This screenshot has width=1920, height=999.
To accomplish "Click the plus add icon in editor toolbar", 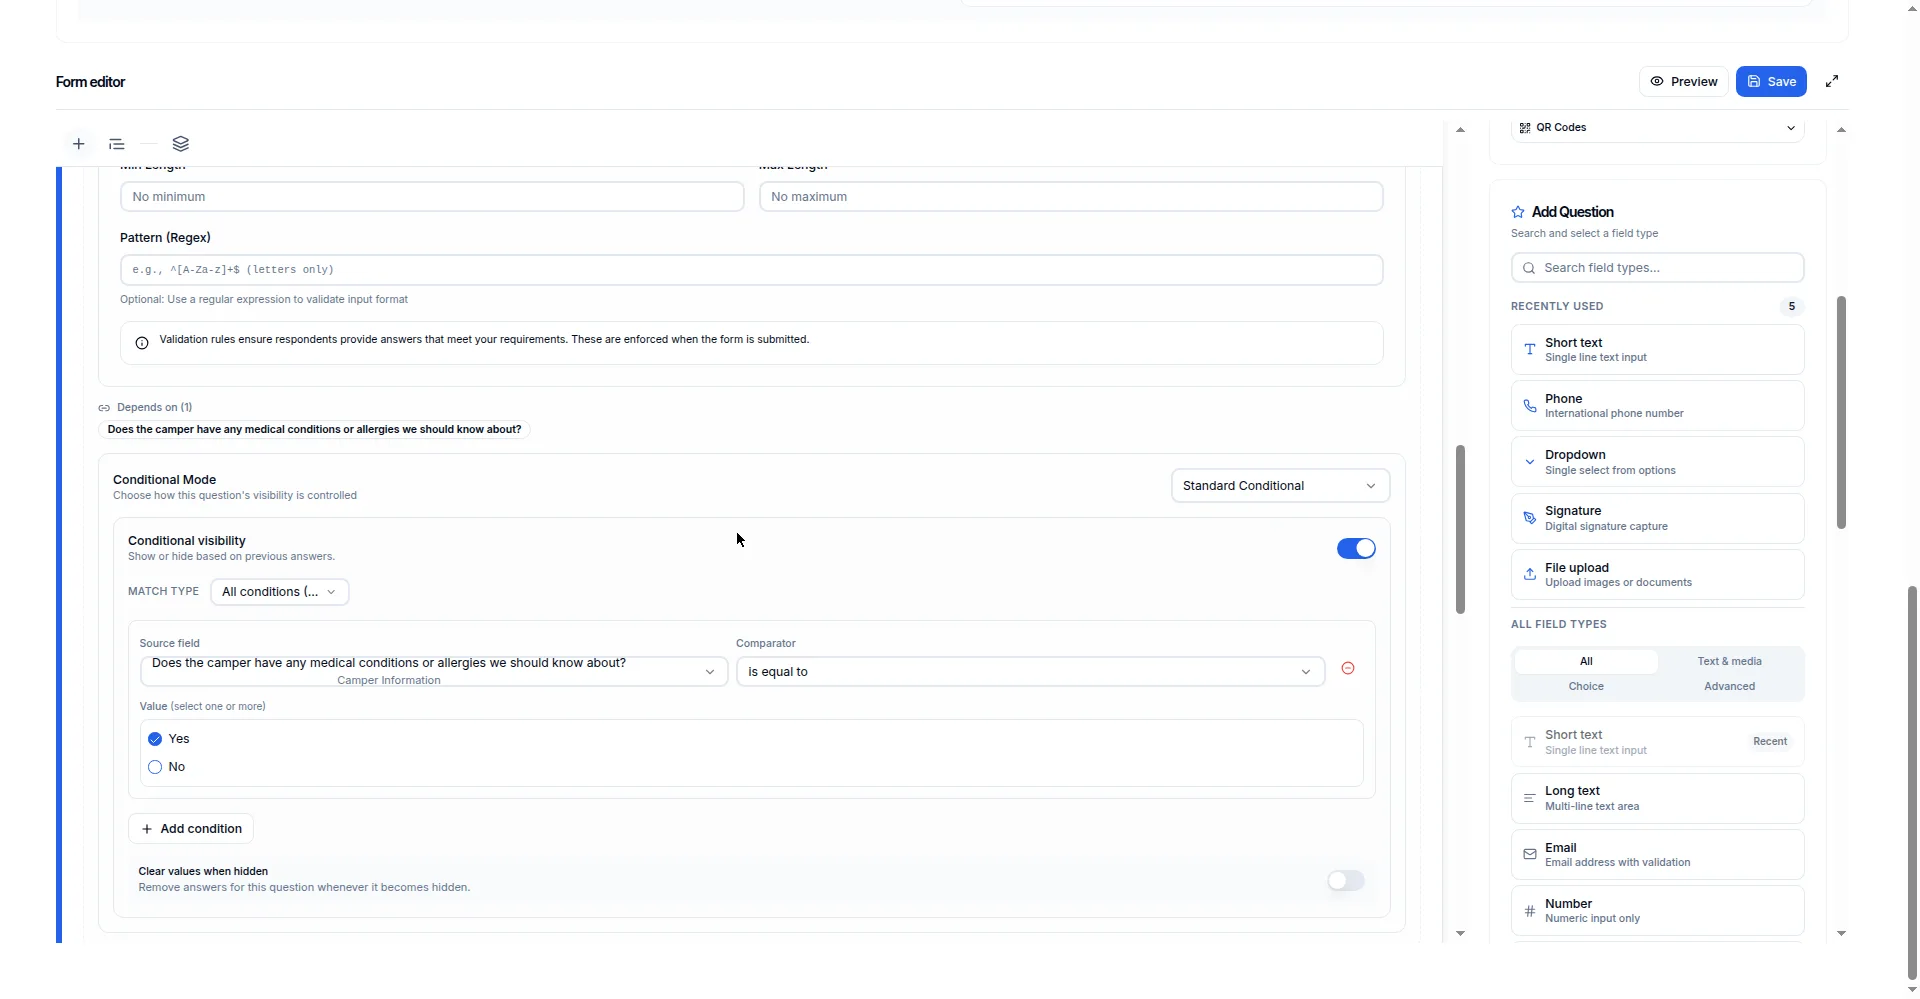I will 79,144.
